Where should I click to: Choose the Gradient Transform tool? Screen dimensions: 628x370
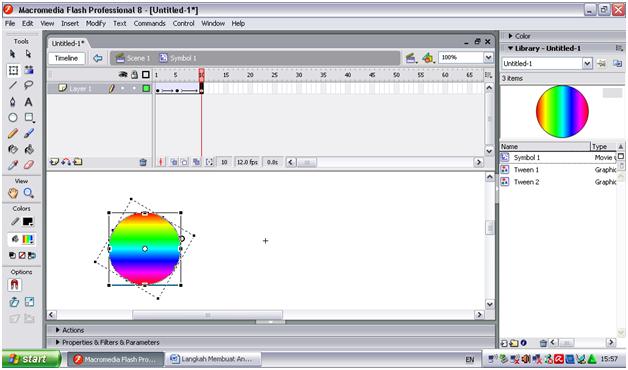(x=28, y=70)
